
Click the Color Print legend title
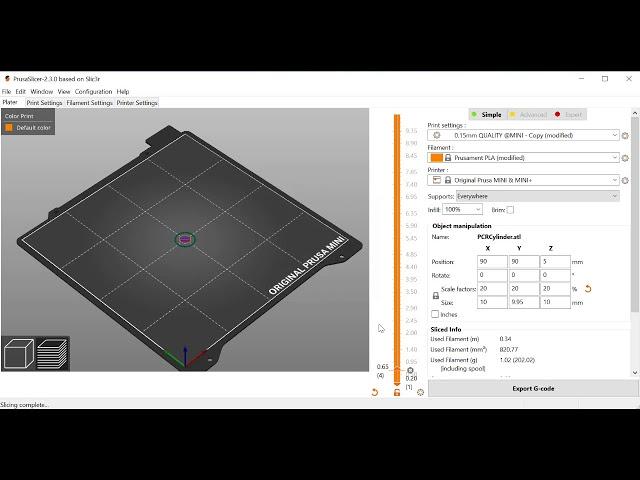(19, 116)
